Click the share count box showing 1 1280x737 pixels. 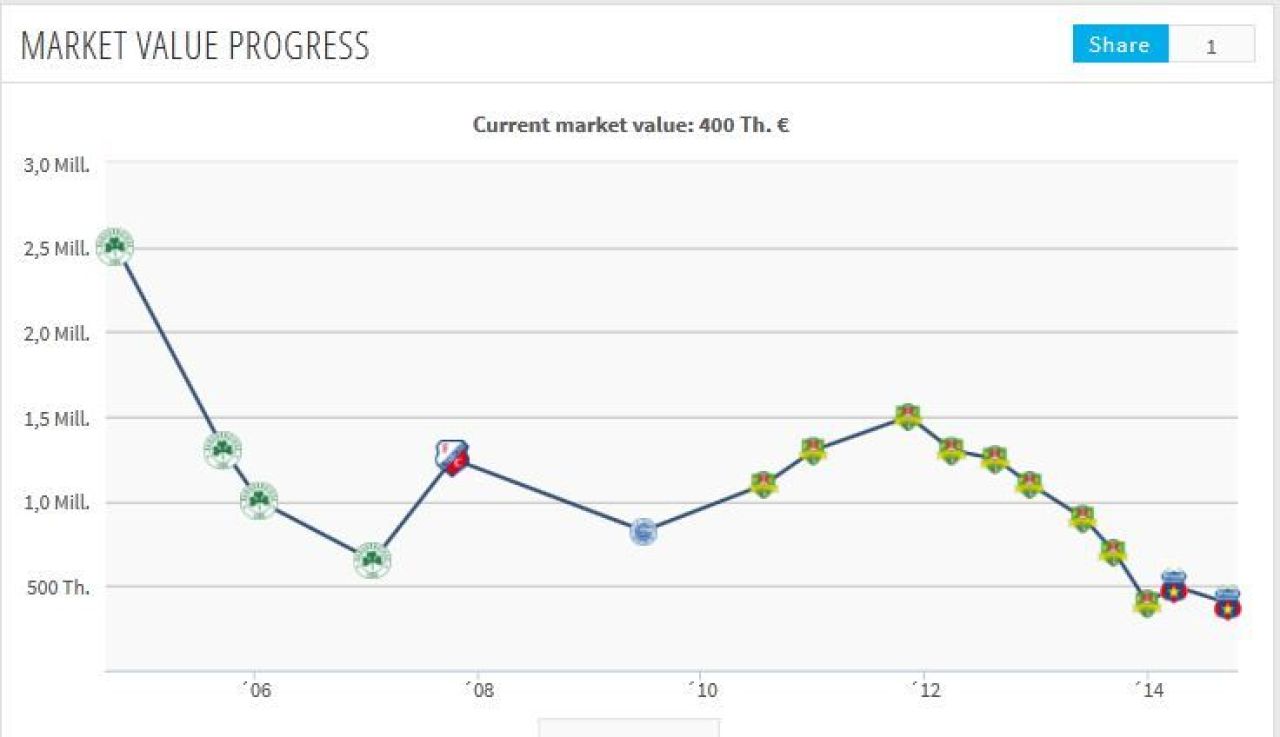pyautogui.click(x=1211, y=45)
